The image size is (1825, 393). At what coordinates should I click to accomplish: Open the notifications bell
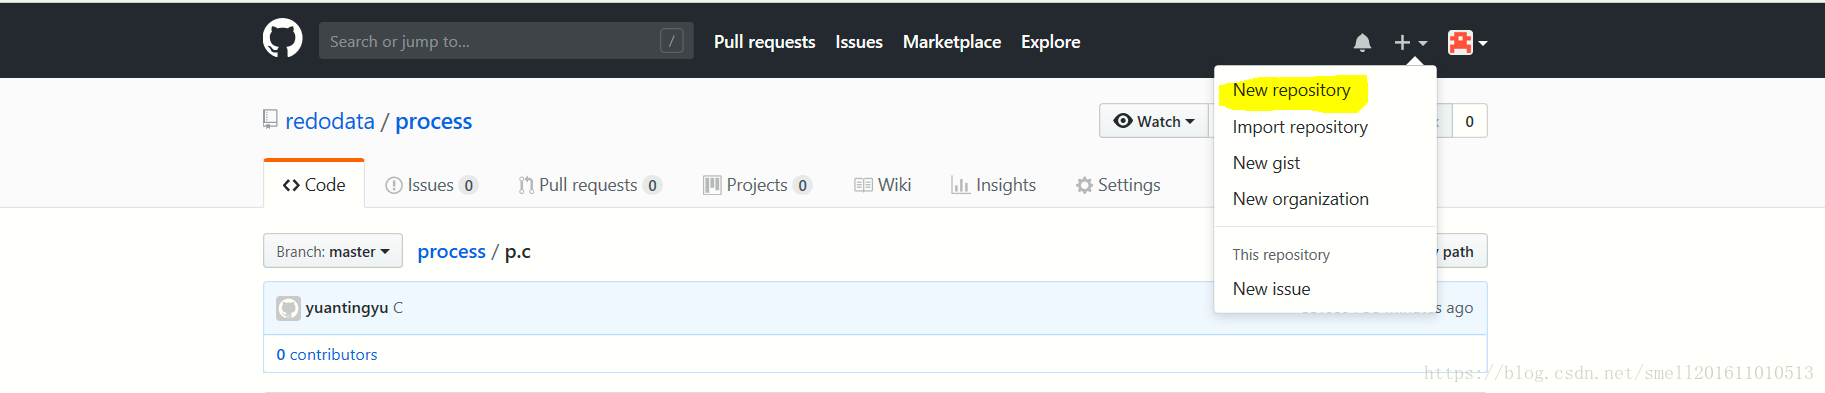[1362, 42]
